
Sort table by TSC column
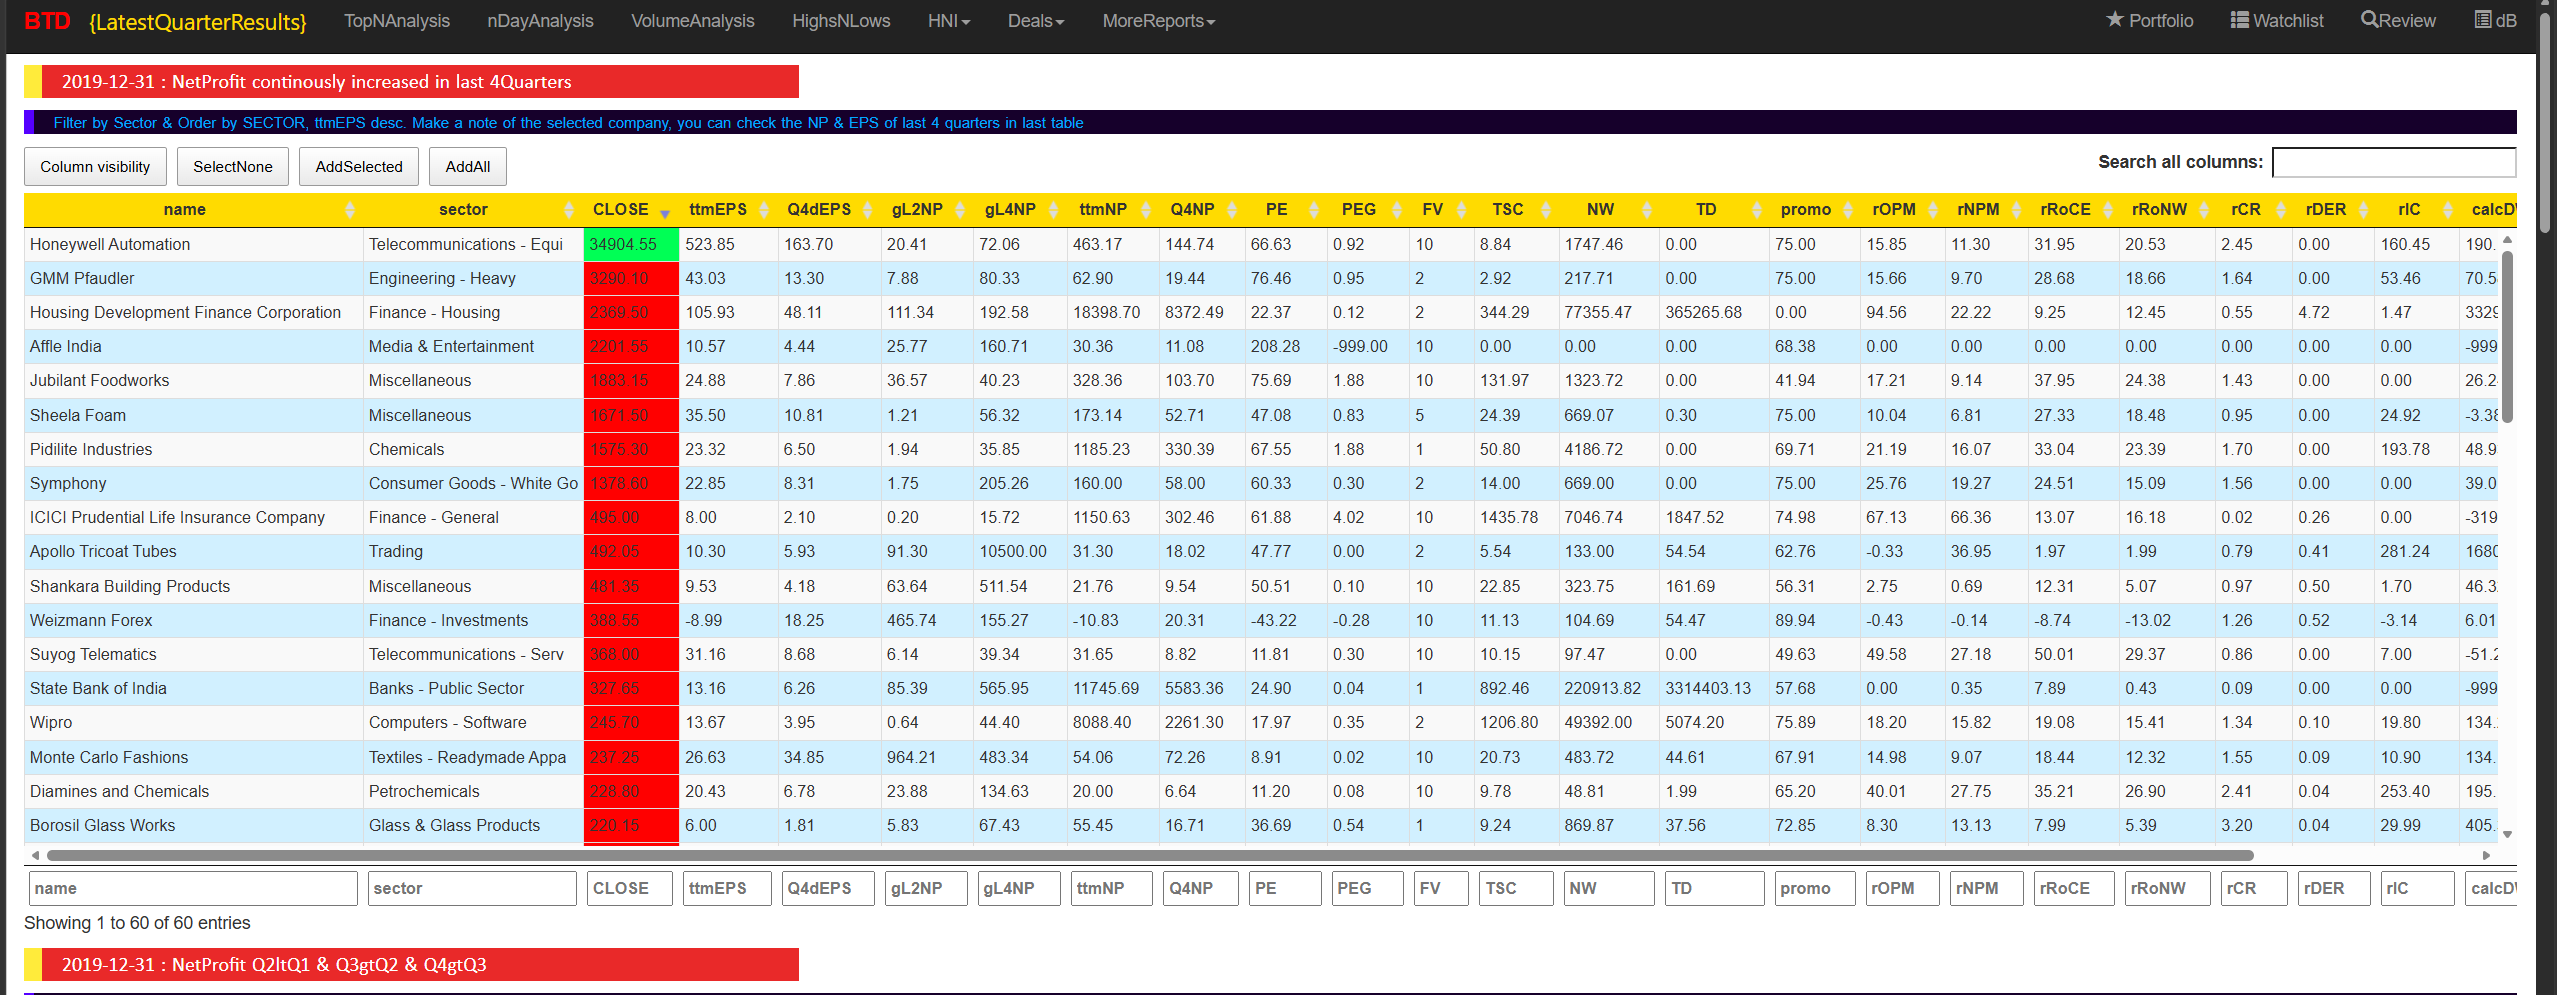tap(1517, 210)
